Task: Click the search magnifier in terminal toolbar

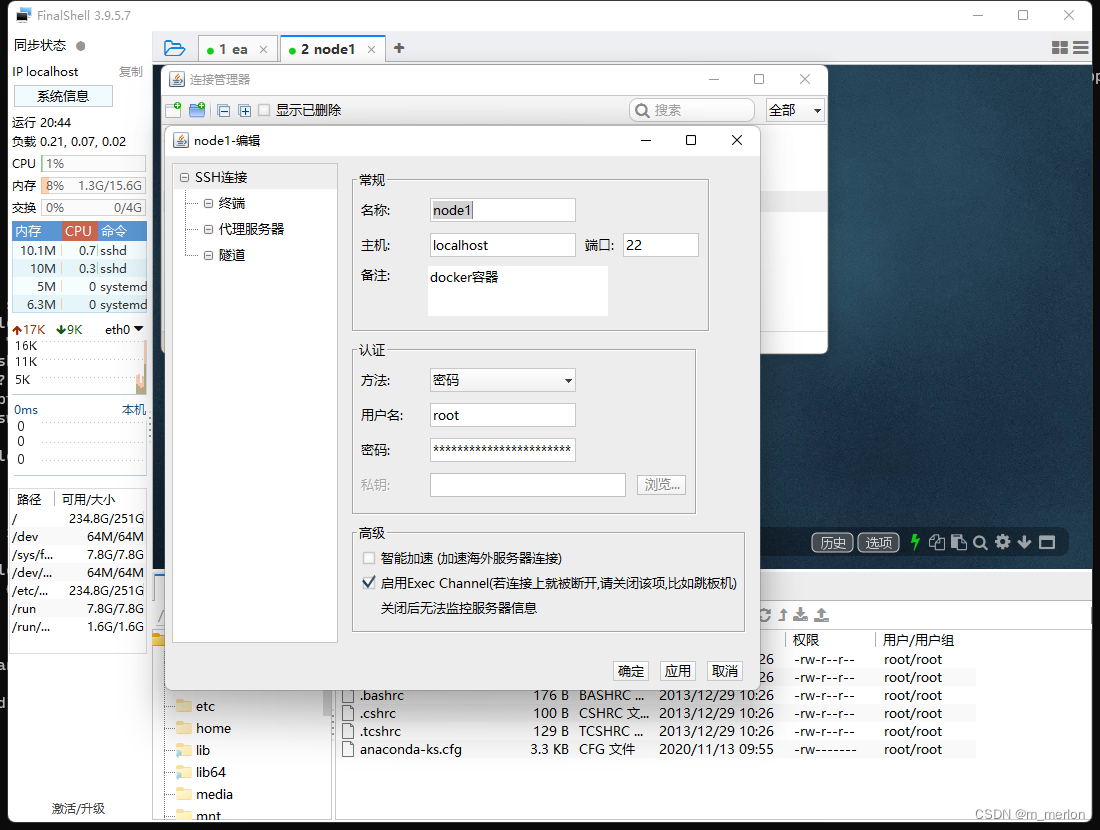Action: 980,542
